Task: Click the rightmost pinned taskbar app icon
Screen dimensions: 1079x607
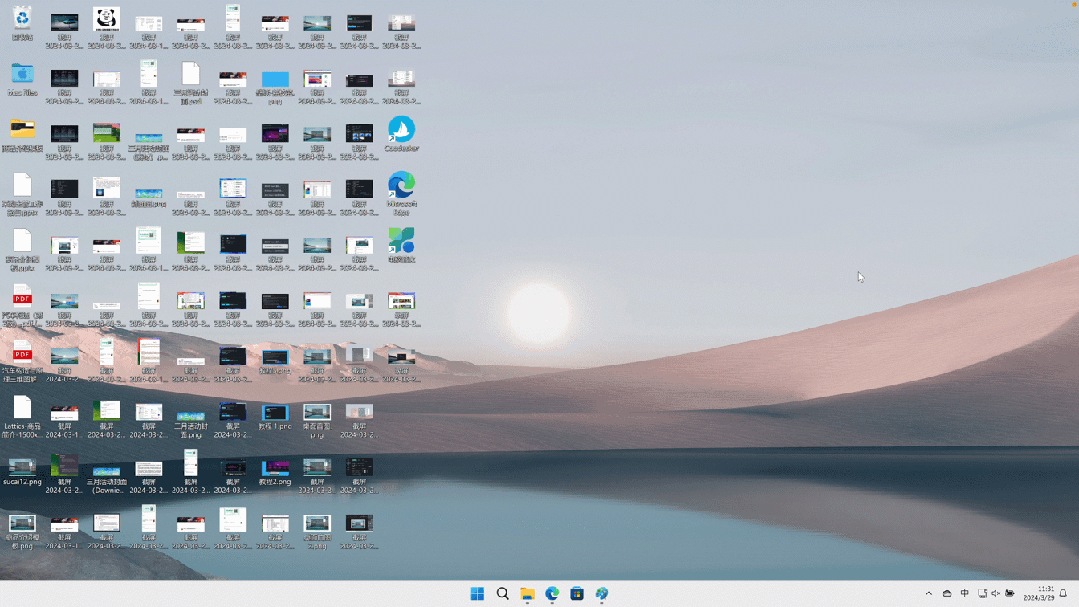Action: click(x=602, y=594)
